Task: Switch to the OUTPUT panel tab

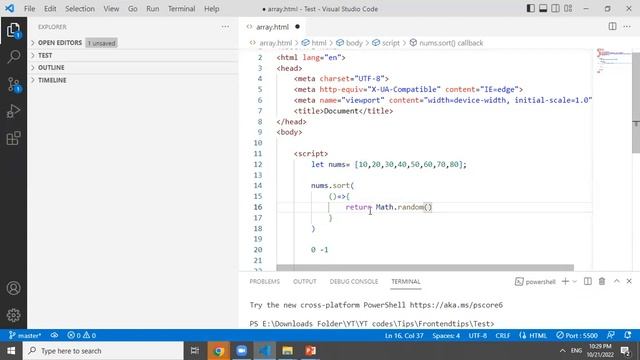Action: click(x=304, y=282)
